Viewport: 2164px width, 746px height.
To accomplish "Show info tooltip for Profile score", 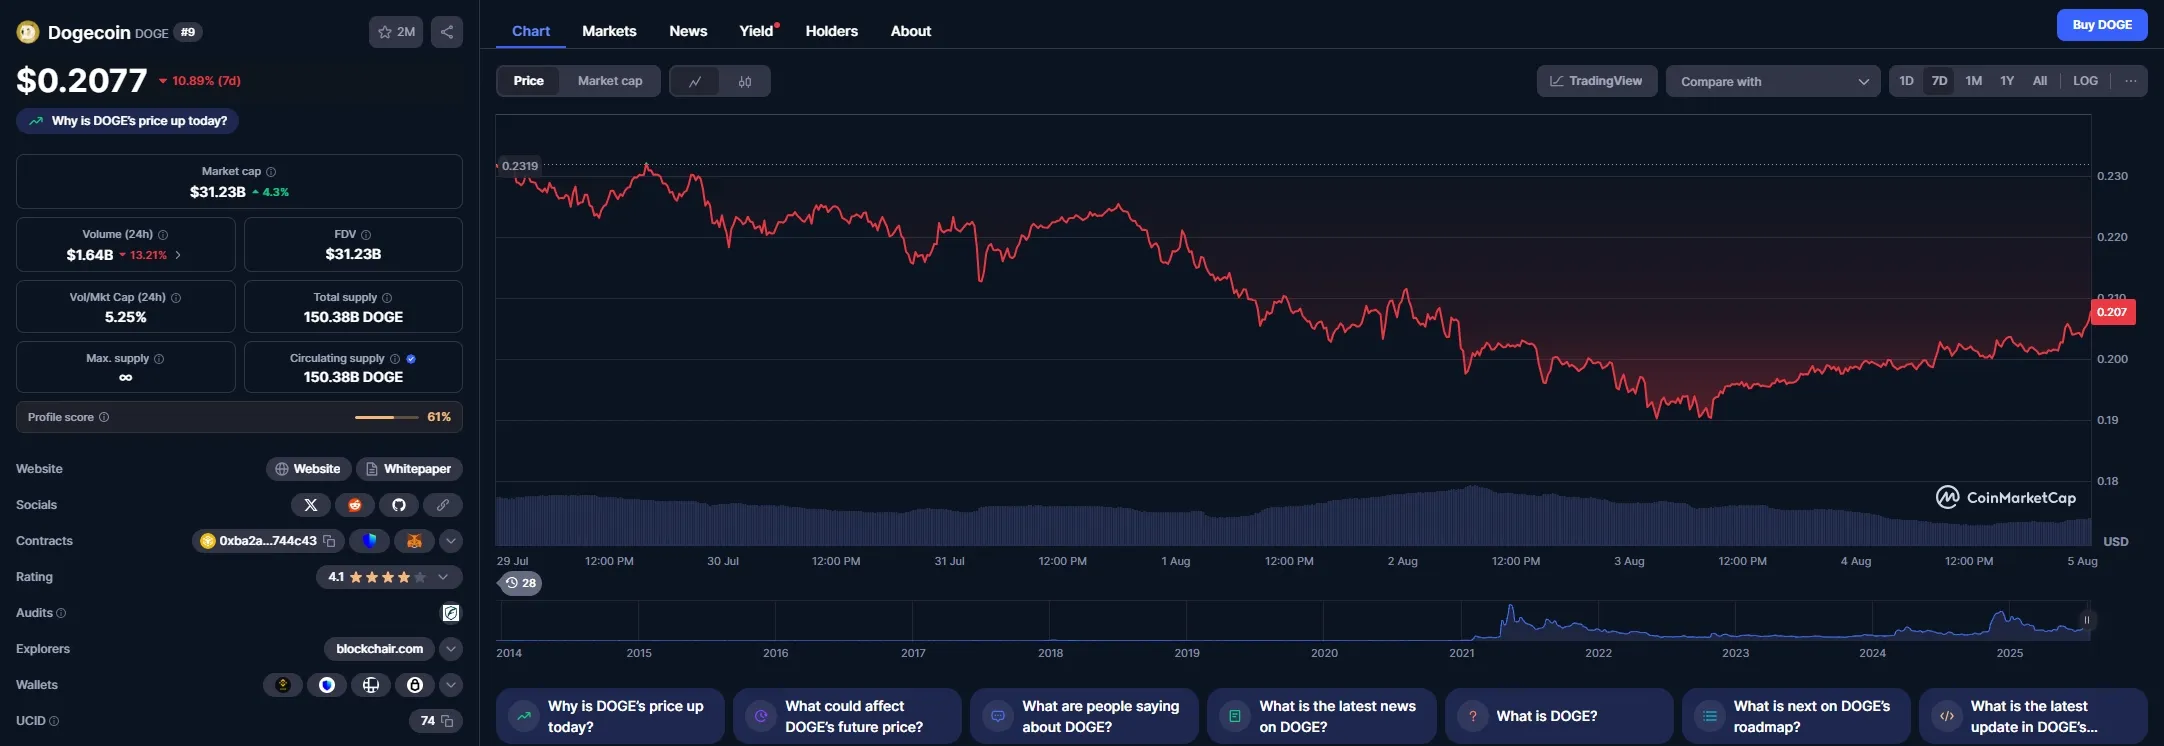I will pyautogui.click(x=104, y=417).
